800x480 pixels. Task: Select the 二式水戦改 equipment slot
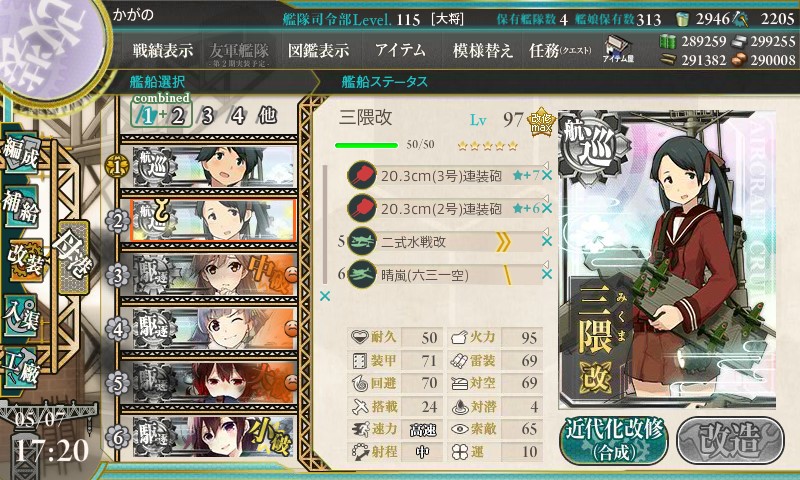coord(444,242)
